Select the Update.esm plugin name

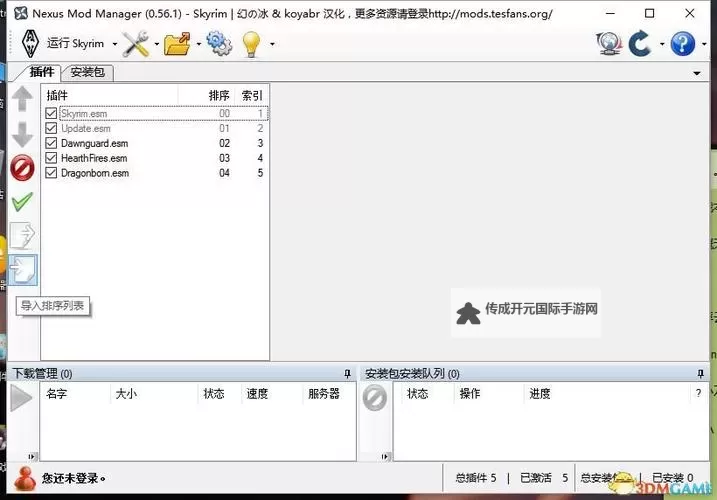click(x=86, y=129)
